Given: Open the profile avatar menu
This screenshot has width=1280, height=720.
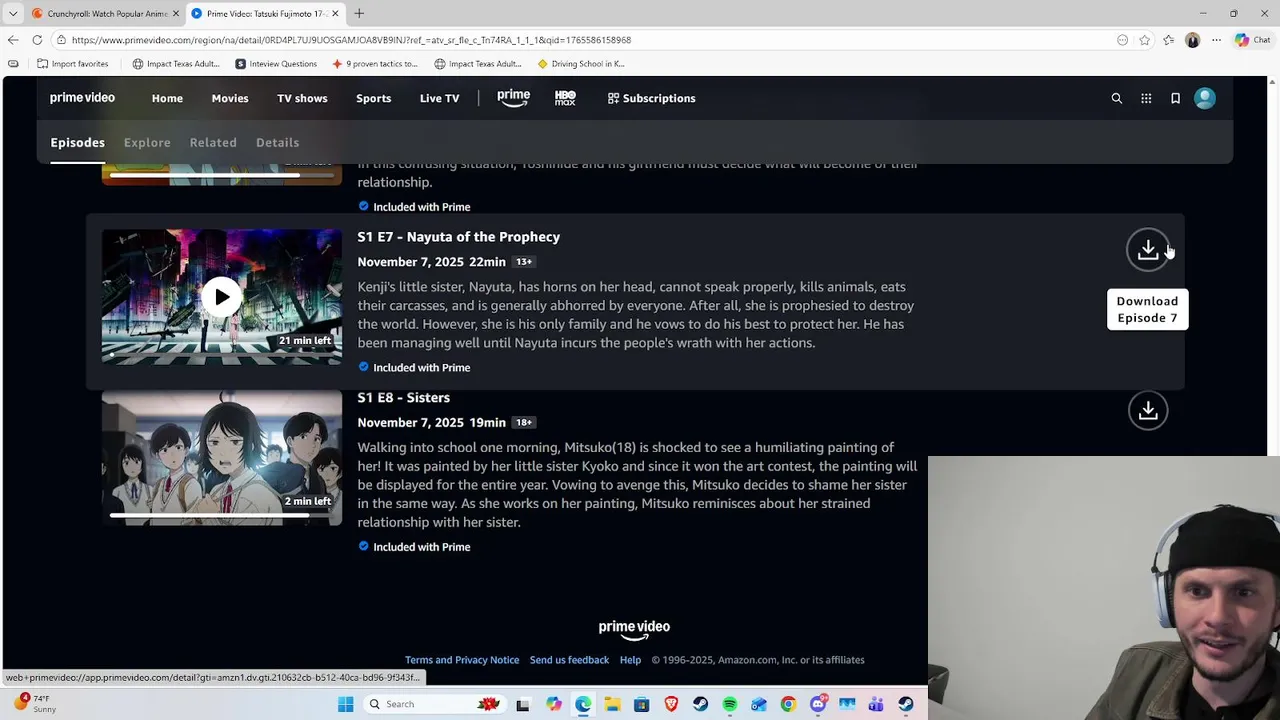Looking at the screenshot, I should point(1205,98).
